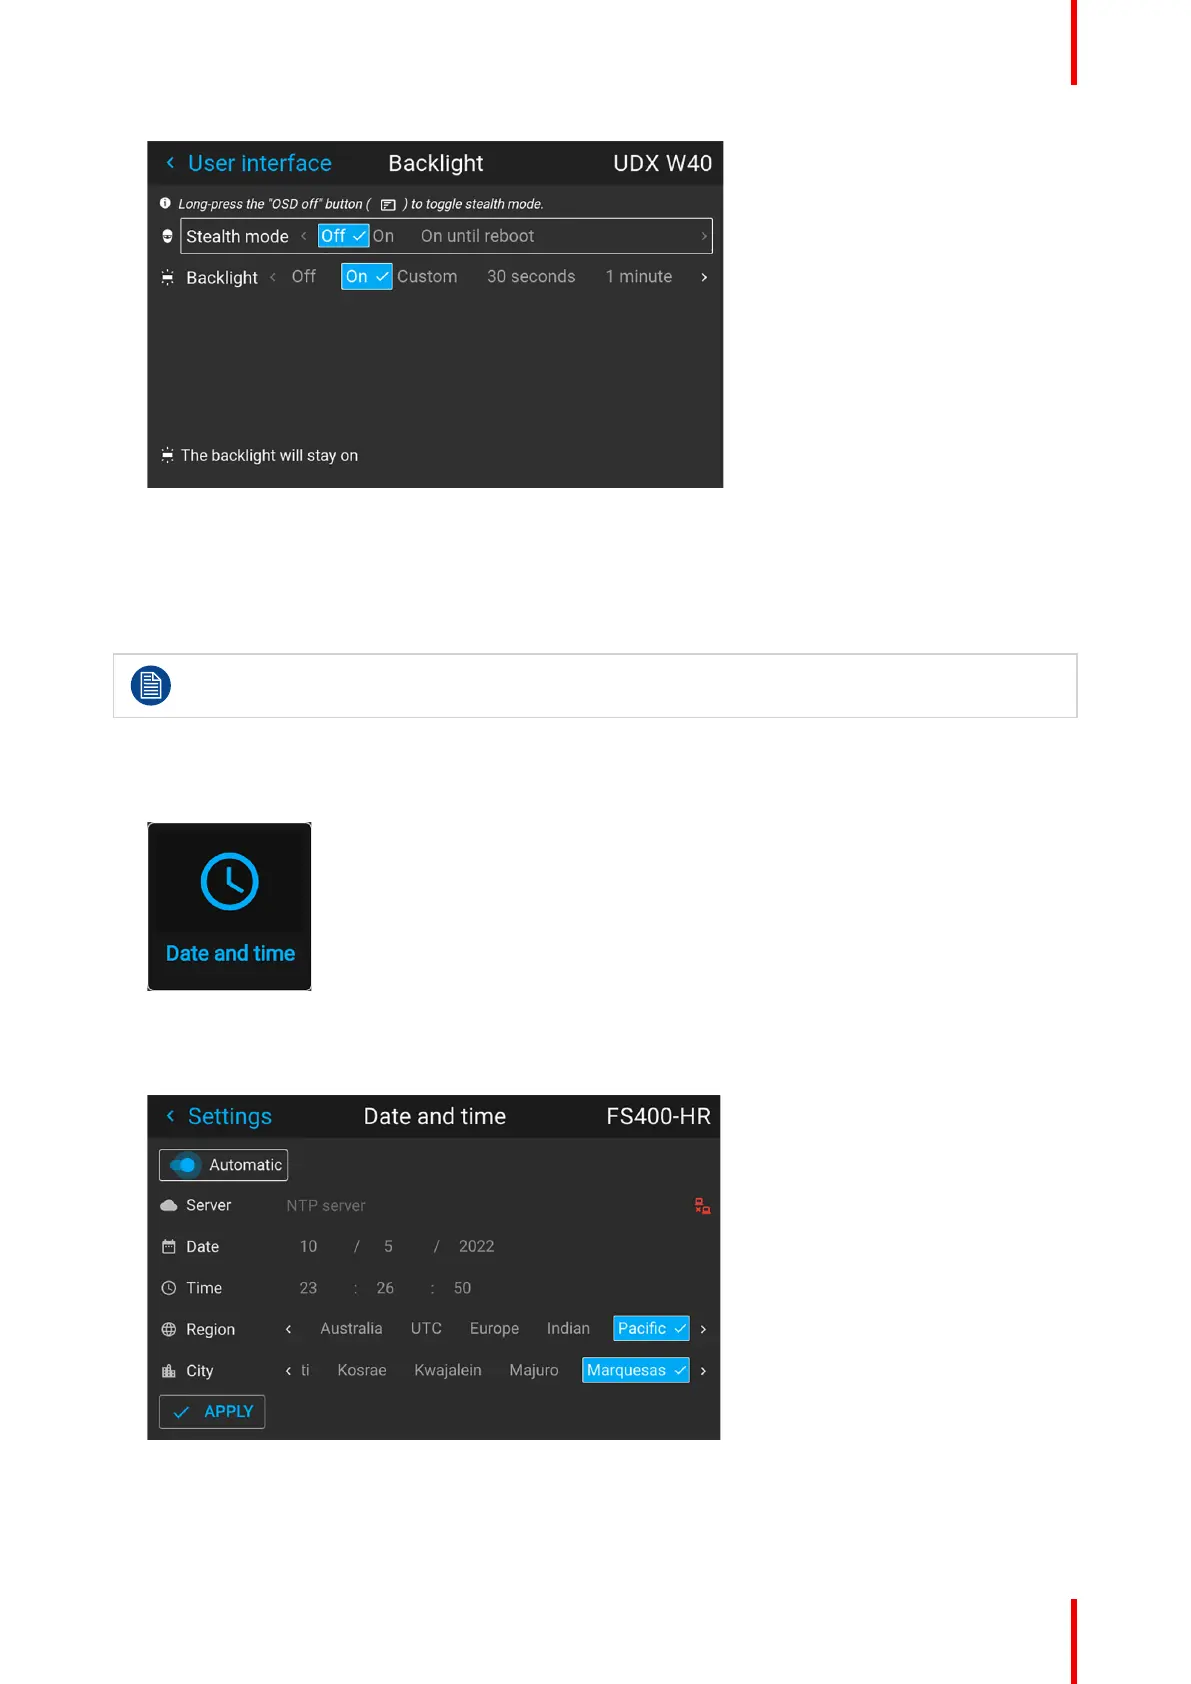Viewport: 1191px width, 1684px height.
Task: Click the seconds value 50
Action: coord(462,1288)
